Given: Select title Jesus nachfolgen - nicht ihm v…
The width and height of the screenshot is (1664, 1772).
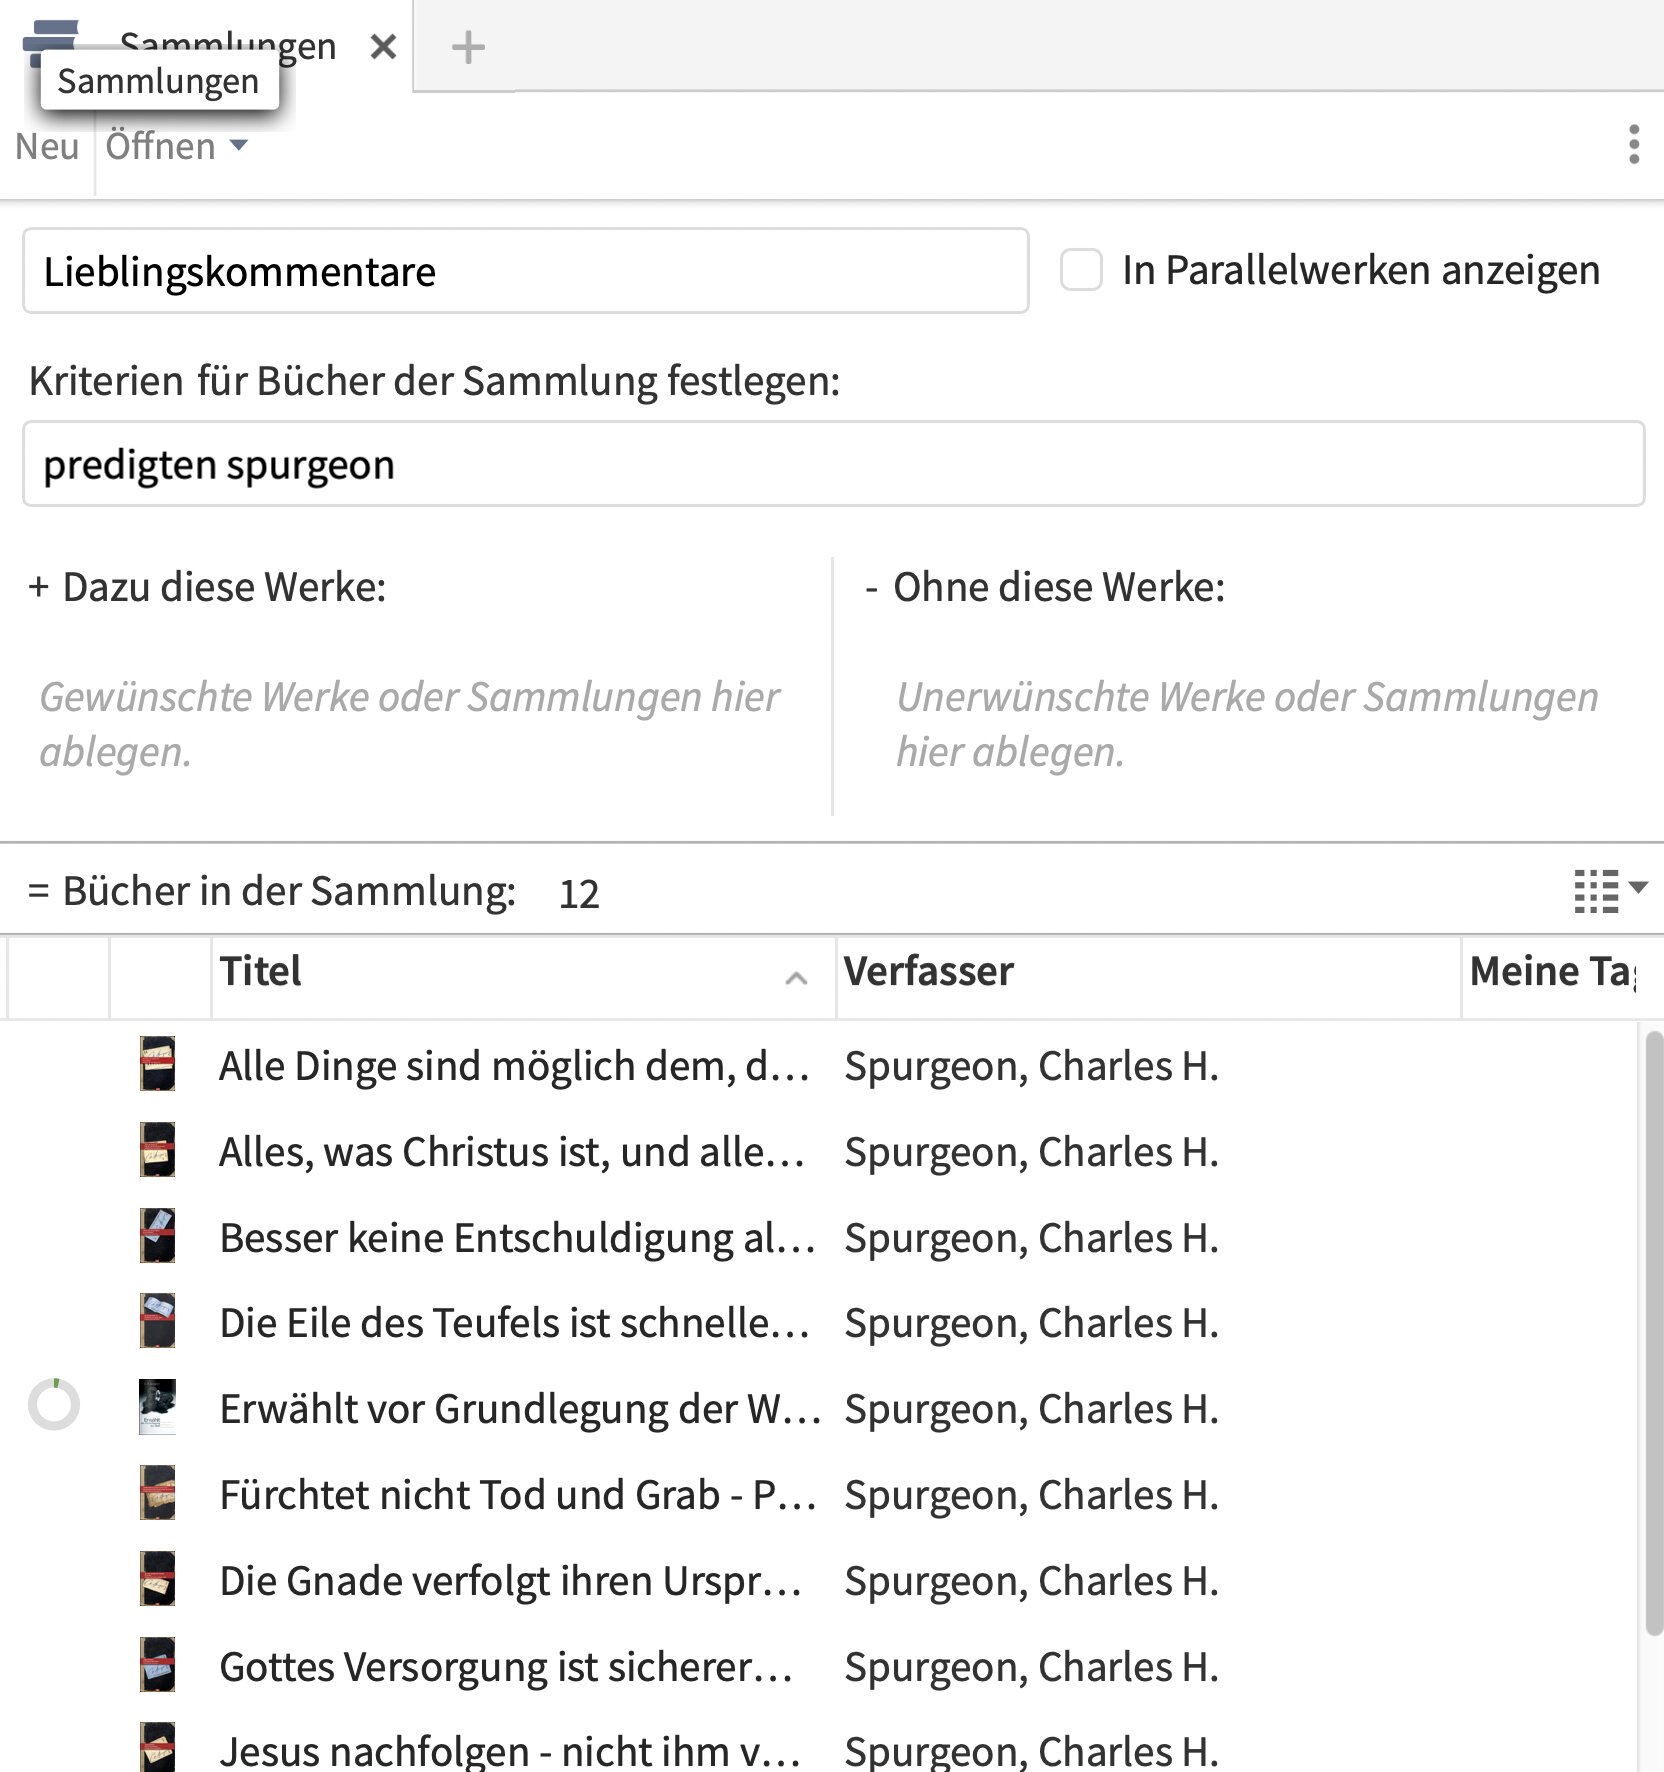Looking at the screenshot, I should [510, 1751].
